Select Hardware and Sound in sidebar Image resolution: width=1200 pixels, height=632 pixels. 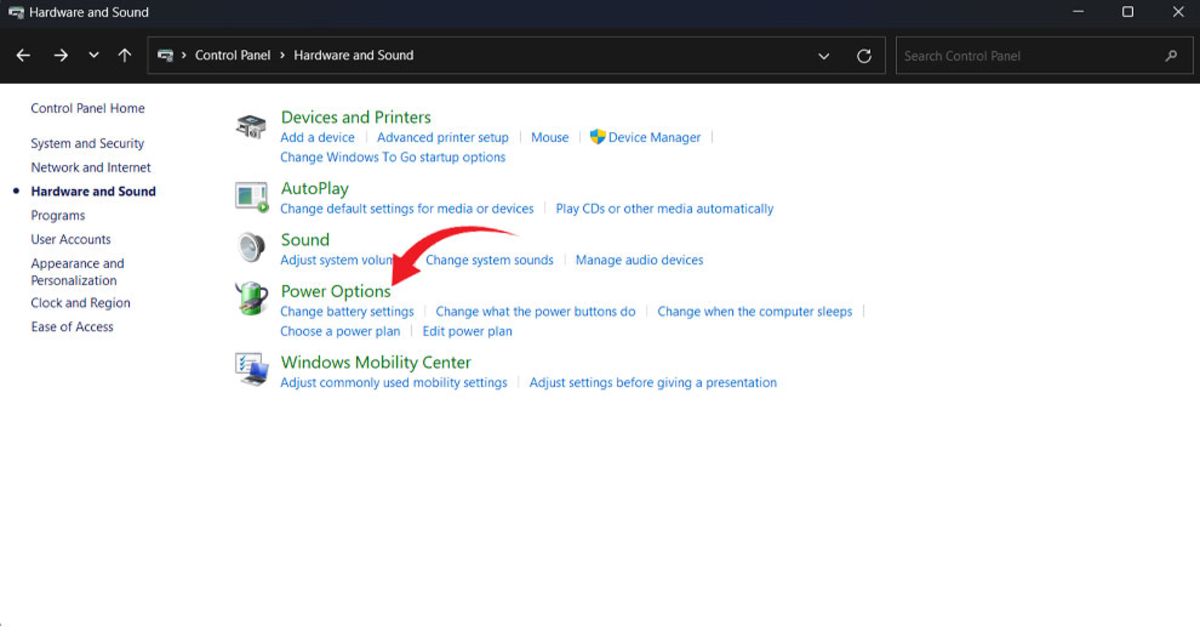coord(93,192)
